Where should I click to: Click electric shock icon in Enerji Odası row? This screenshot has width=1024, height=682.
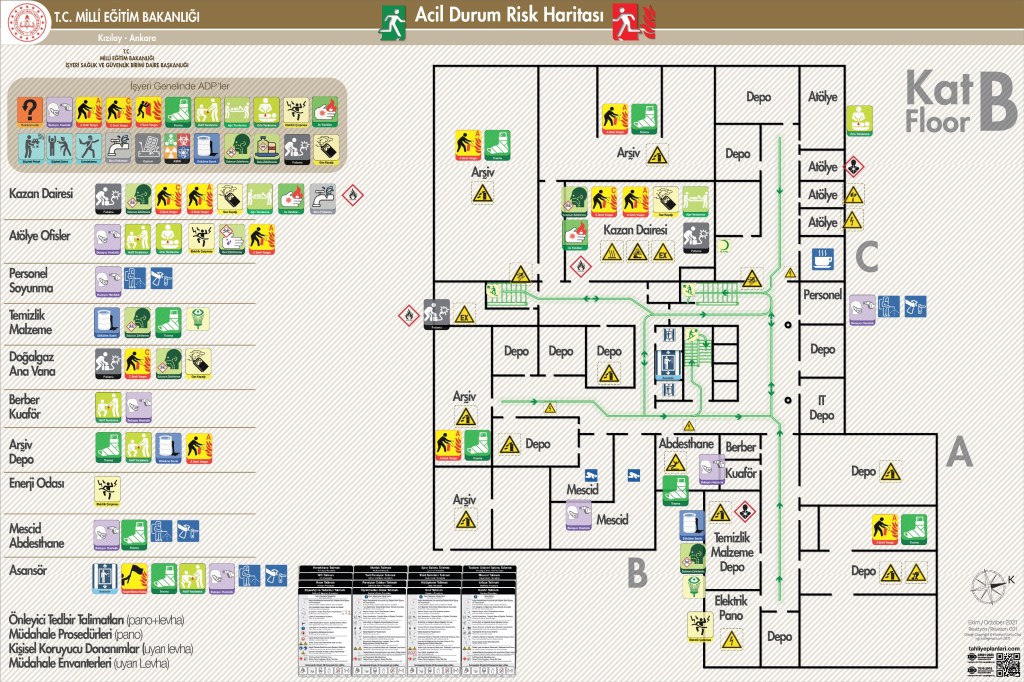pos(106,489)
